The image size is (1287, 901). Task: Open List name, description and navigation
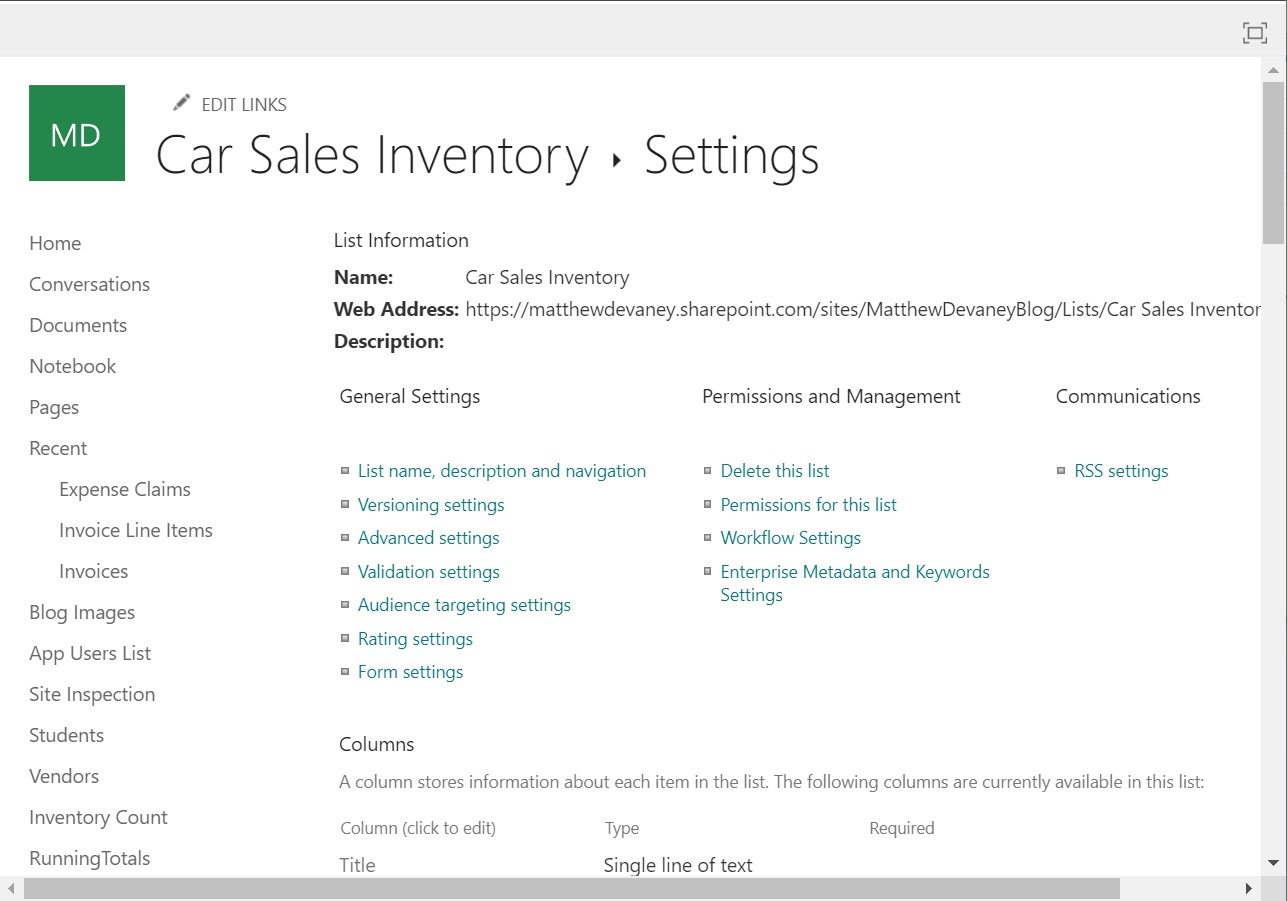pyautogui.click(x=501, y=470)
